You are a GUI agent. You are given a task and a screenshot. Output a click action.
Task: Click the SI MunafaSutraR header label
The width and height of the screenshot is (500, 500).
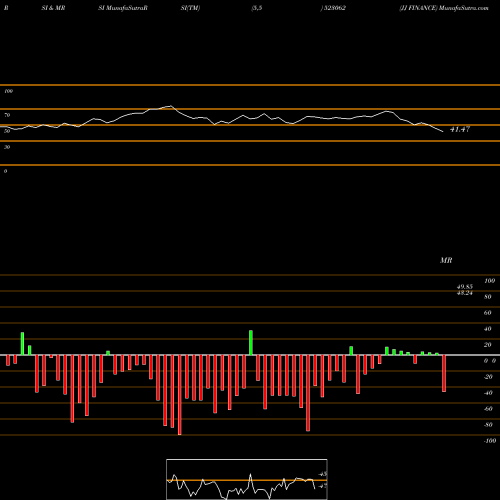pyautogui.click(x=123, y=8)
